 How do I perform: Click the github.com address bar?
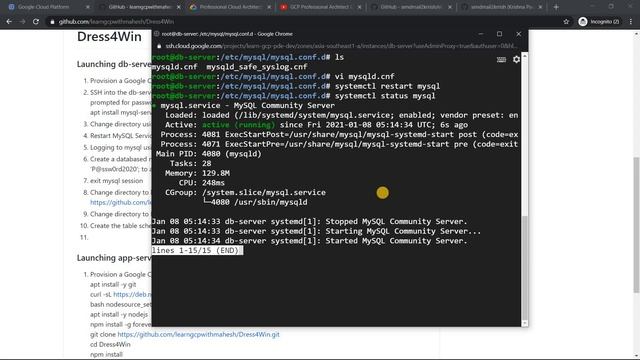click(x=302, y=22)
